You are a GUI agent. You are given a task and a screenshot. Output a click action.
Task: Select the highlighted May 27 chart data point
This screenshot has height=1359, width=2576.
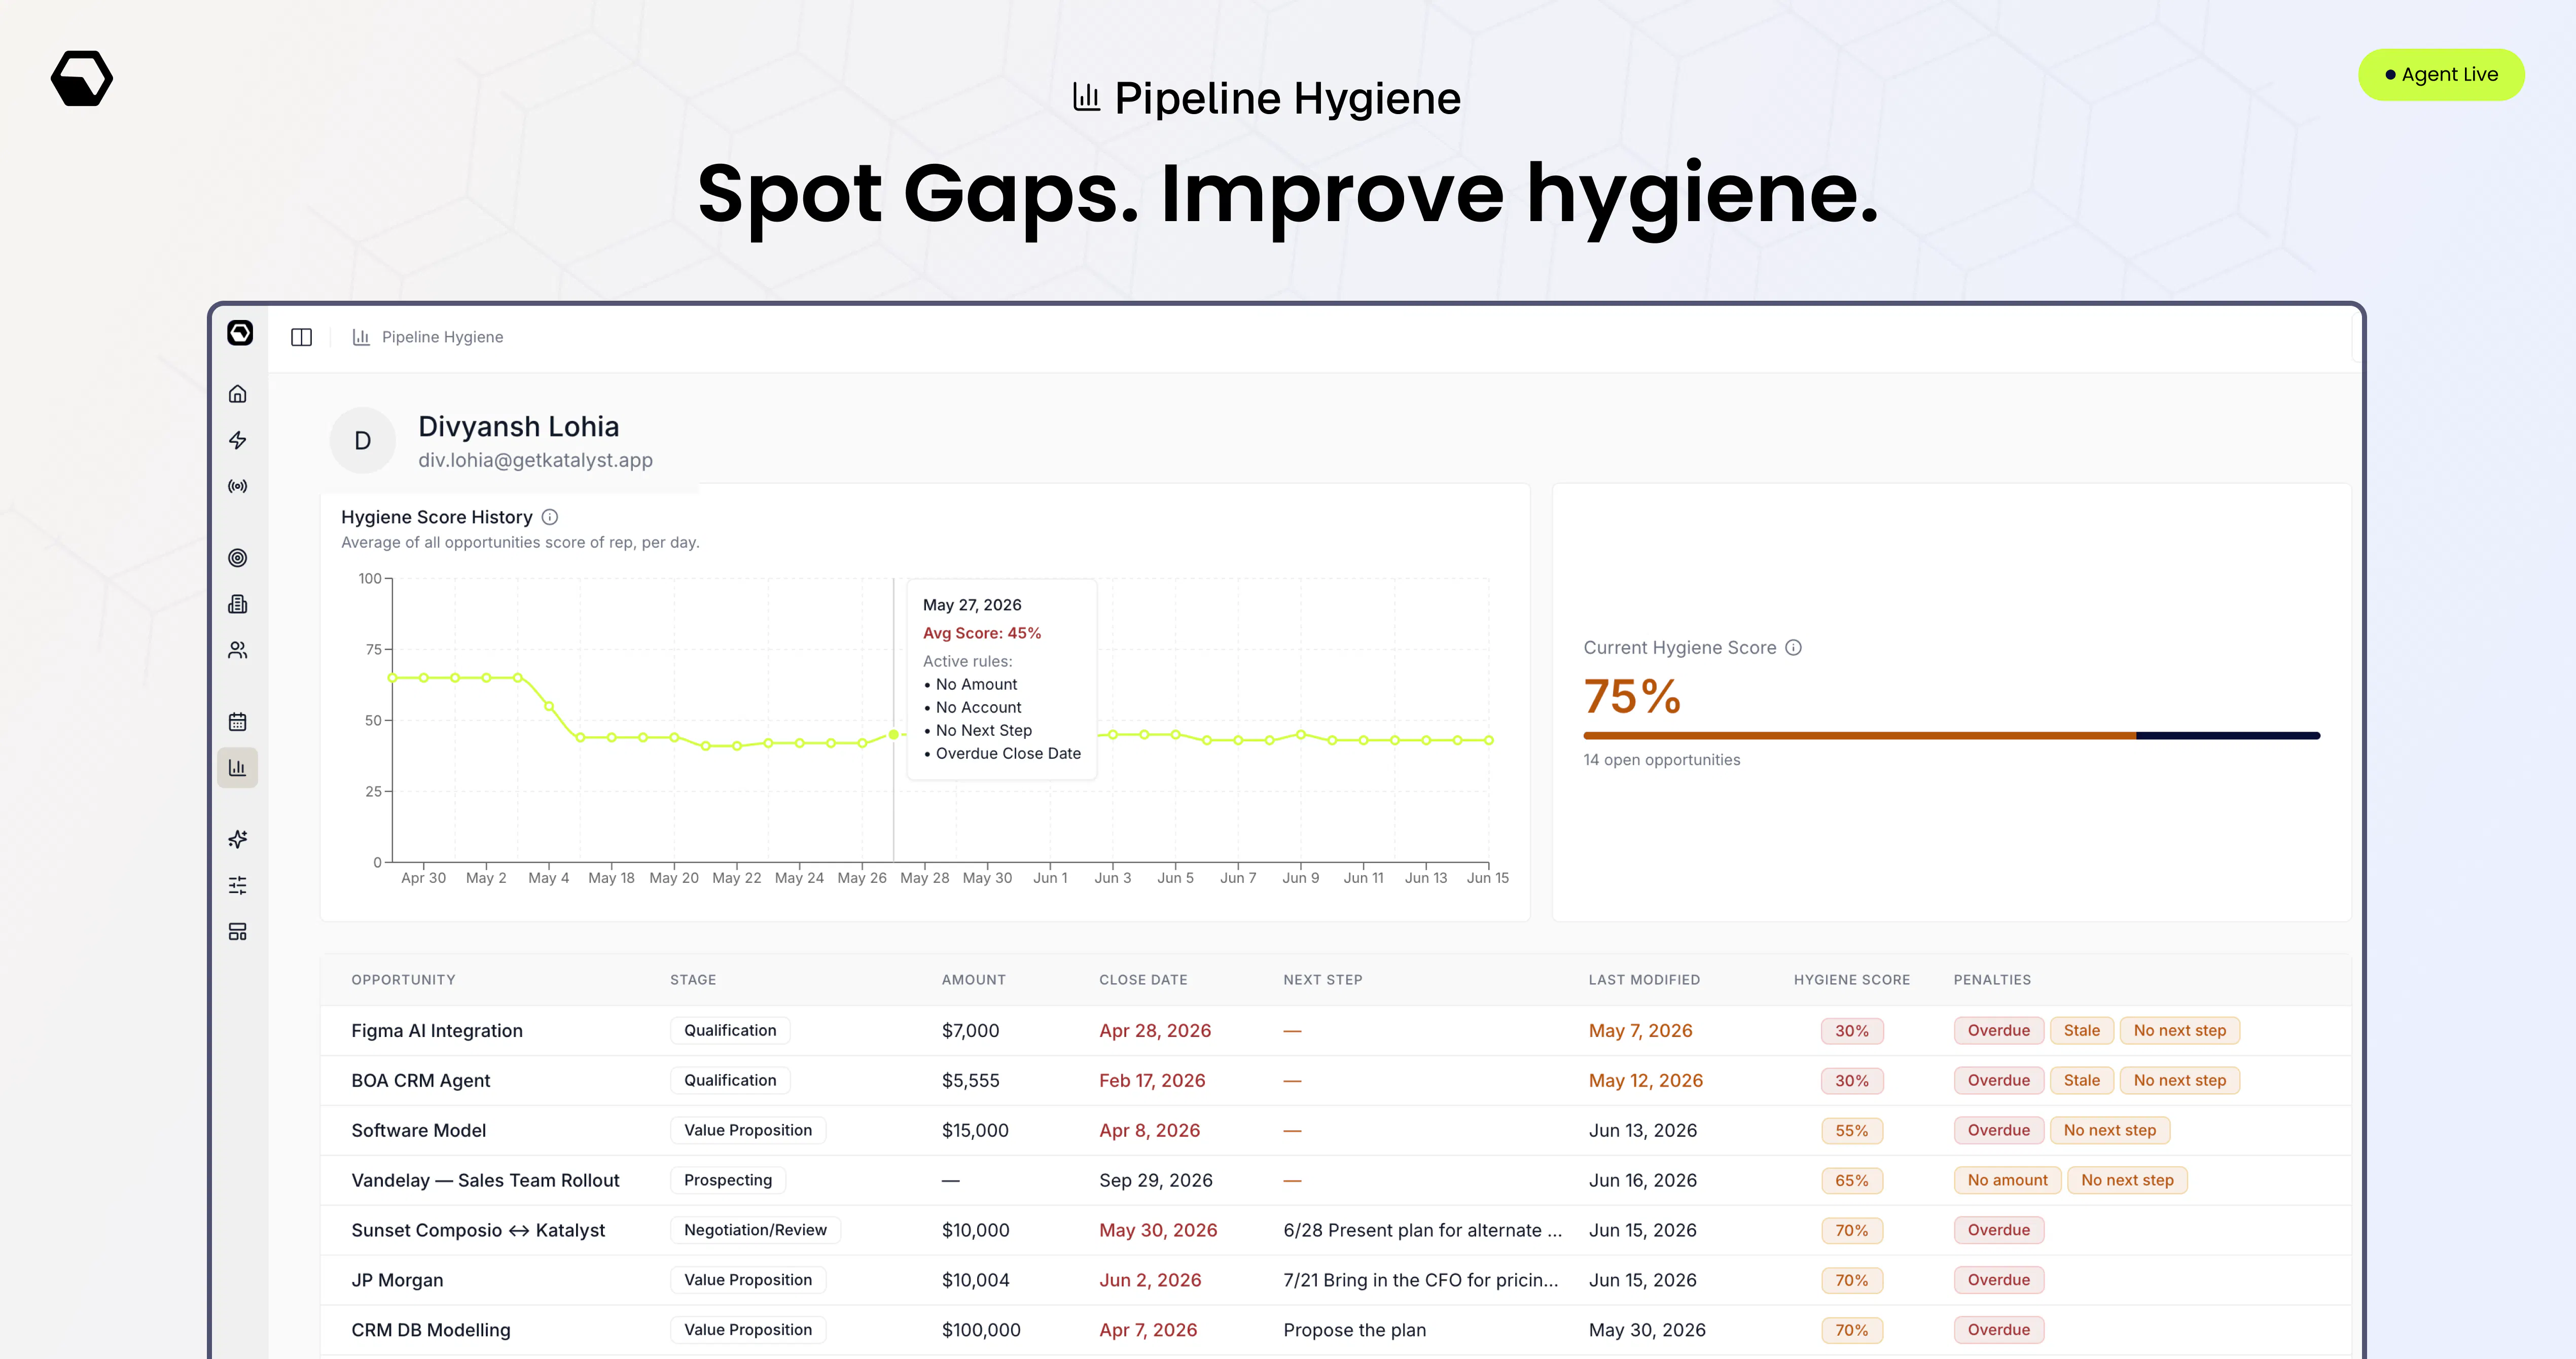[x=894, y=735]
